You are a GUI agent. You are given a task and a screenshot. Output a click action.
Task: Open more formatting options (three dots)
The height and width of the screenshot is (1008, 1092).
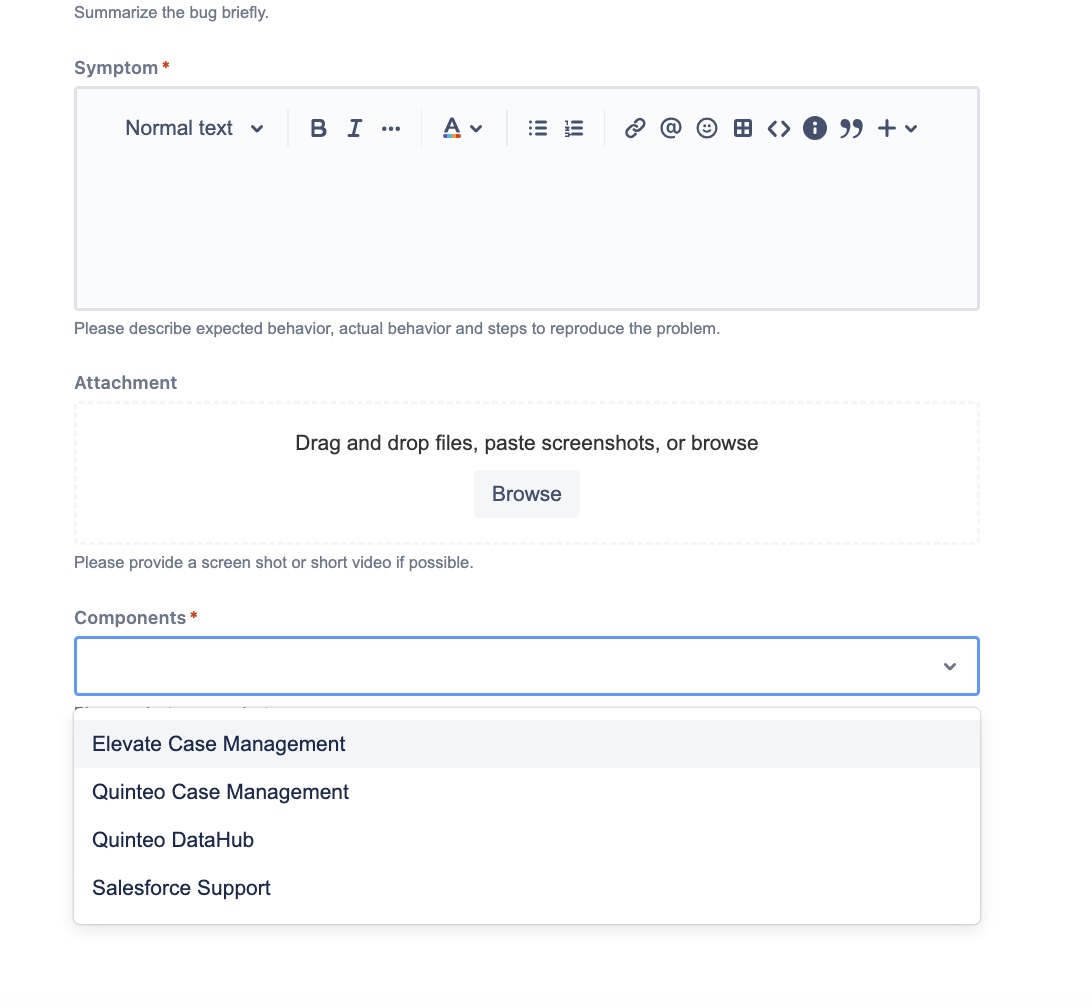click(391, 128)
